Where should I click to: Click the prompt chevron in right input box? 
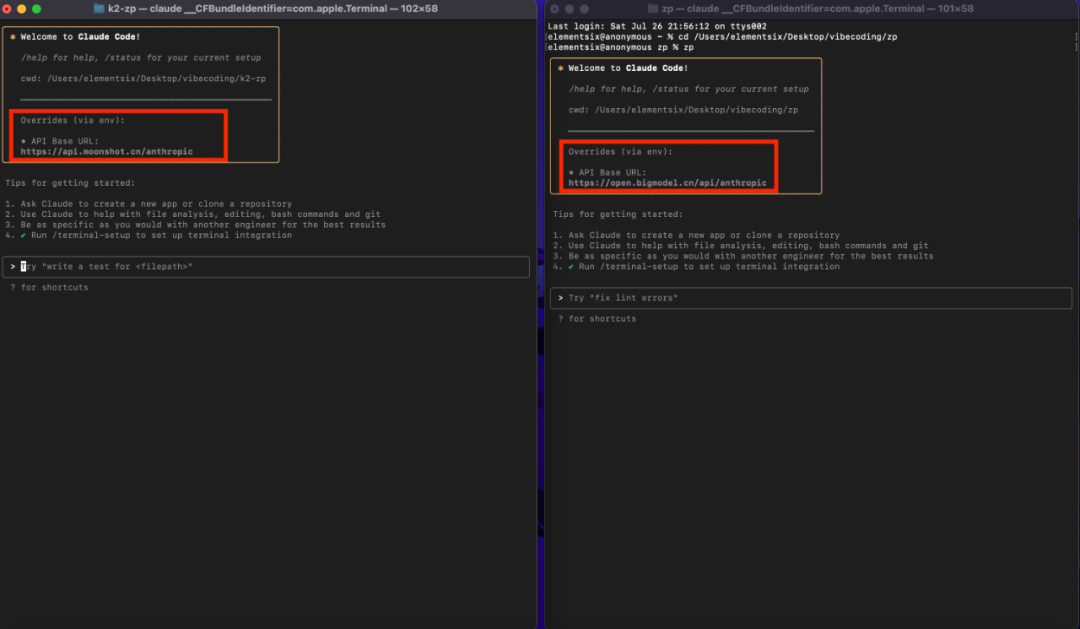[x=560, y=298]
